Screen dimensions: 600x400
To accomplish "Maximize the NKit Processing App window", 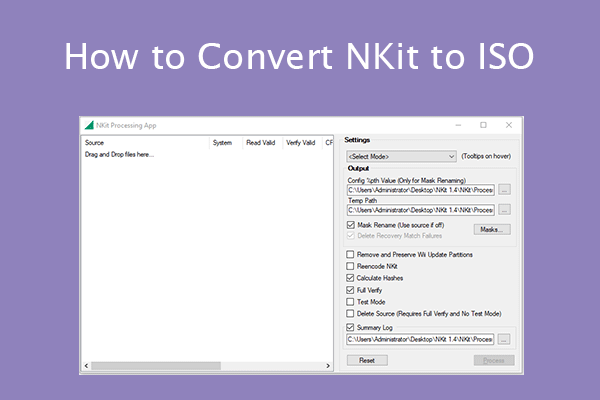I will pos(483,125).
